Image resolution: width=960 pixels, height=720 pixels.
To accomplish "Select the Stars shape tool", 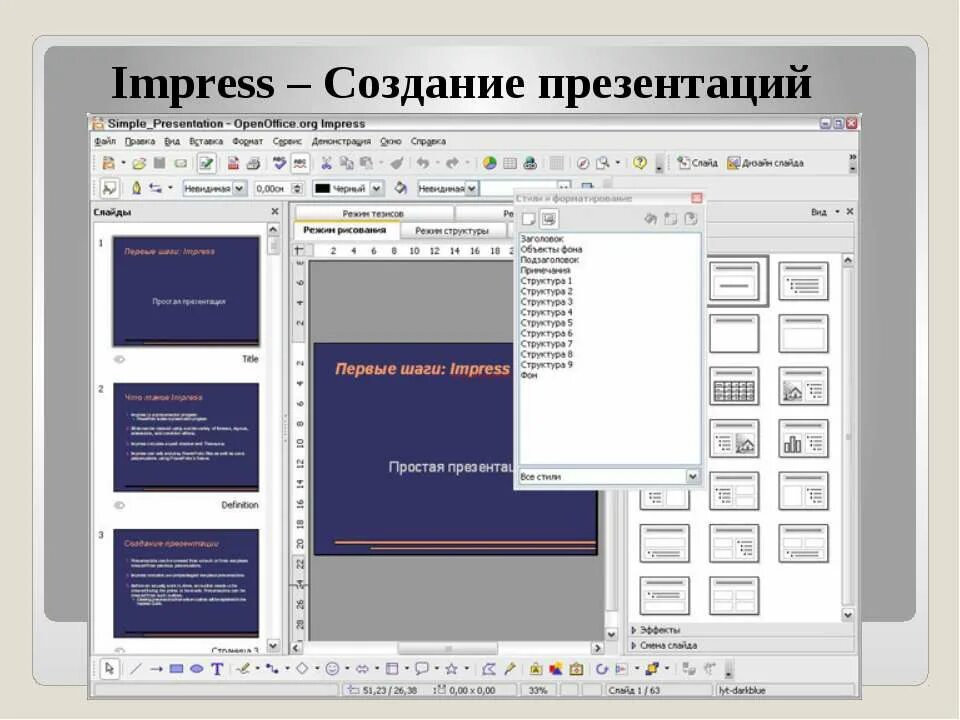I will (x=451, y=669).
